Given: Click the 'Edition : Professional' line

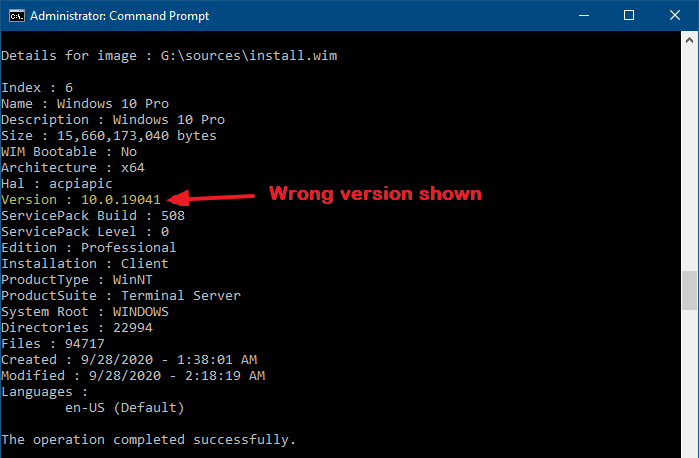Looking at the screenshot, I should [x=89, y=248].
